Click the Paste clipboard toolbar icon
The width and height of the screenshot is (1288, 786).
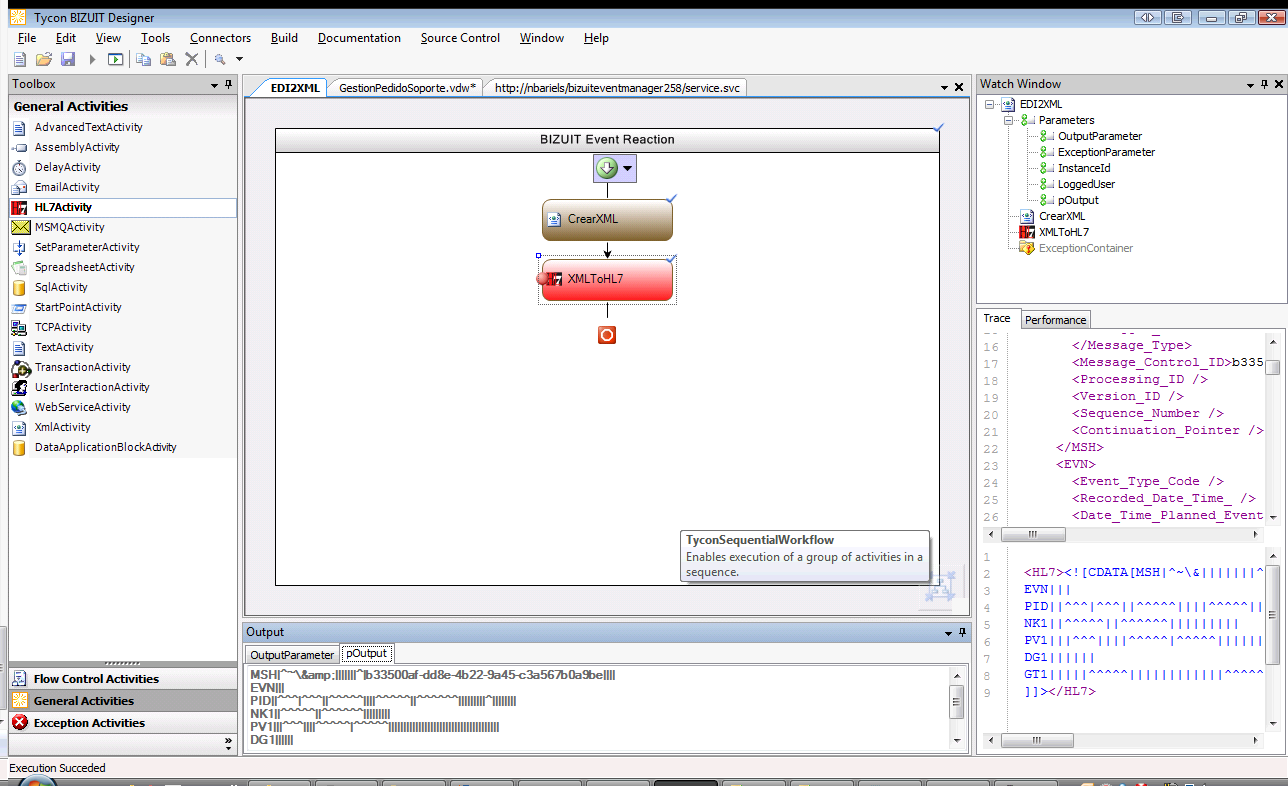[x=168, y=60]
